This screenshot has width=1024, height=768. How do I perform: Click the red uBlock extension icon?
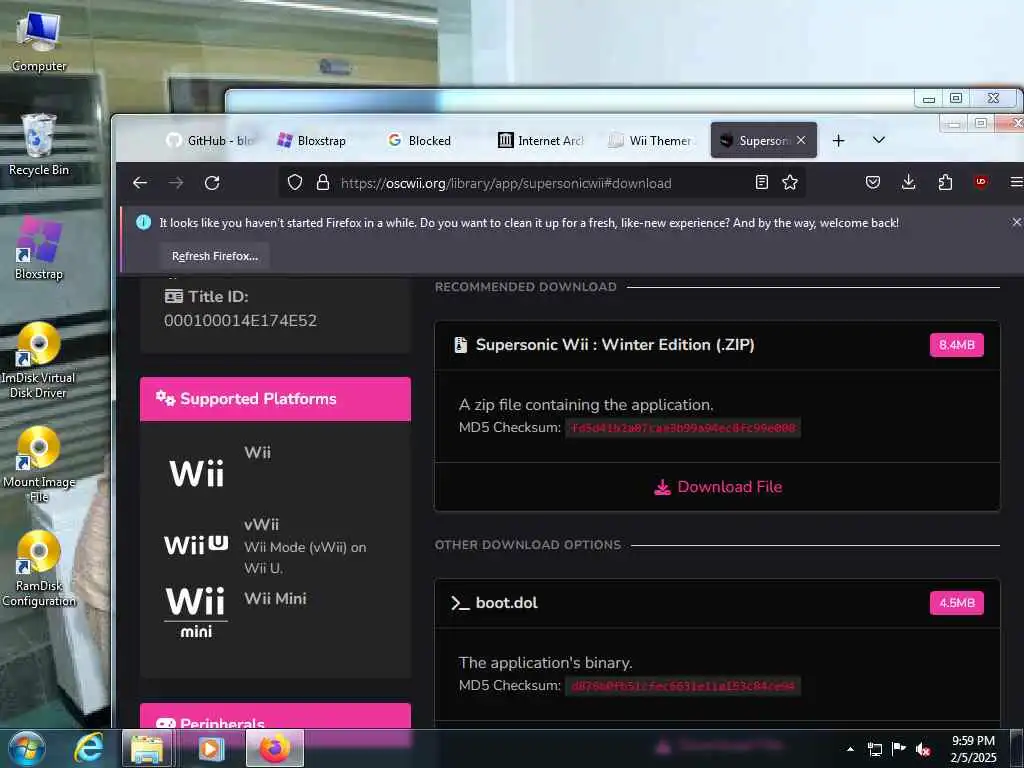[x=980, y=182]
